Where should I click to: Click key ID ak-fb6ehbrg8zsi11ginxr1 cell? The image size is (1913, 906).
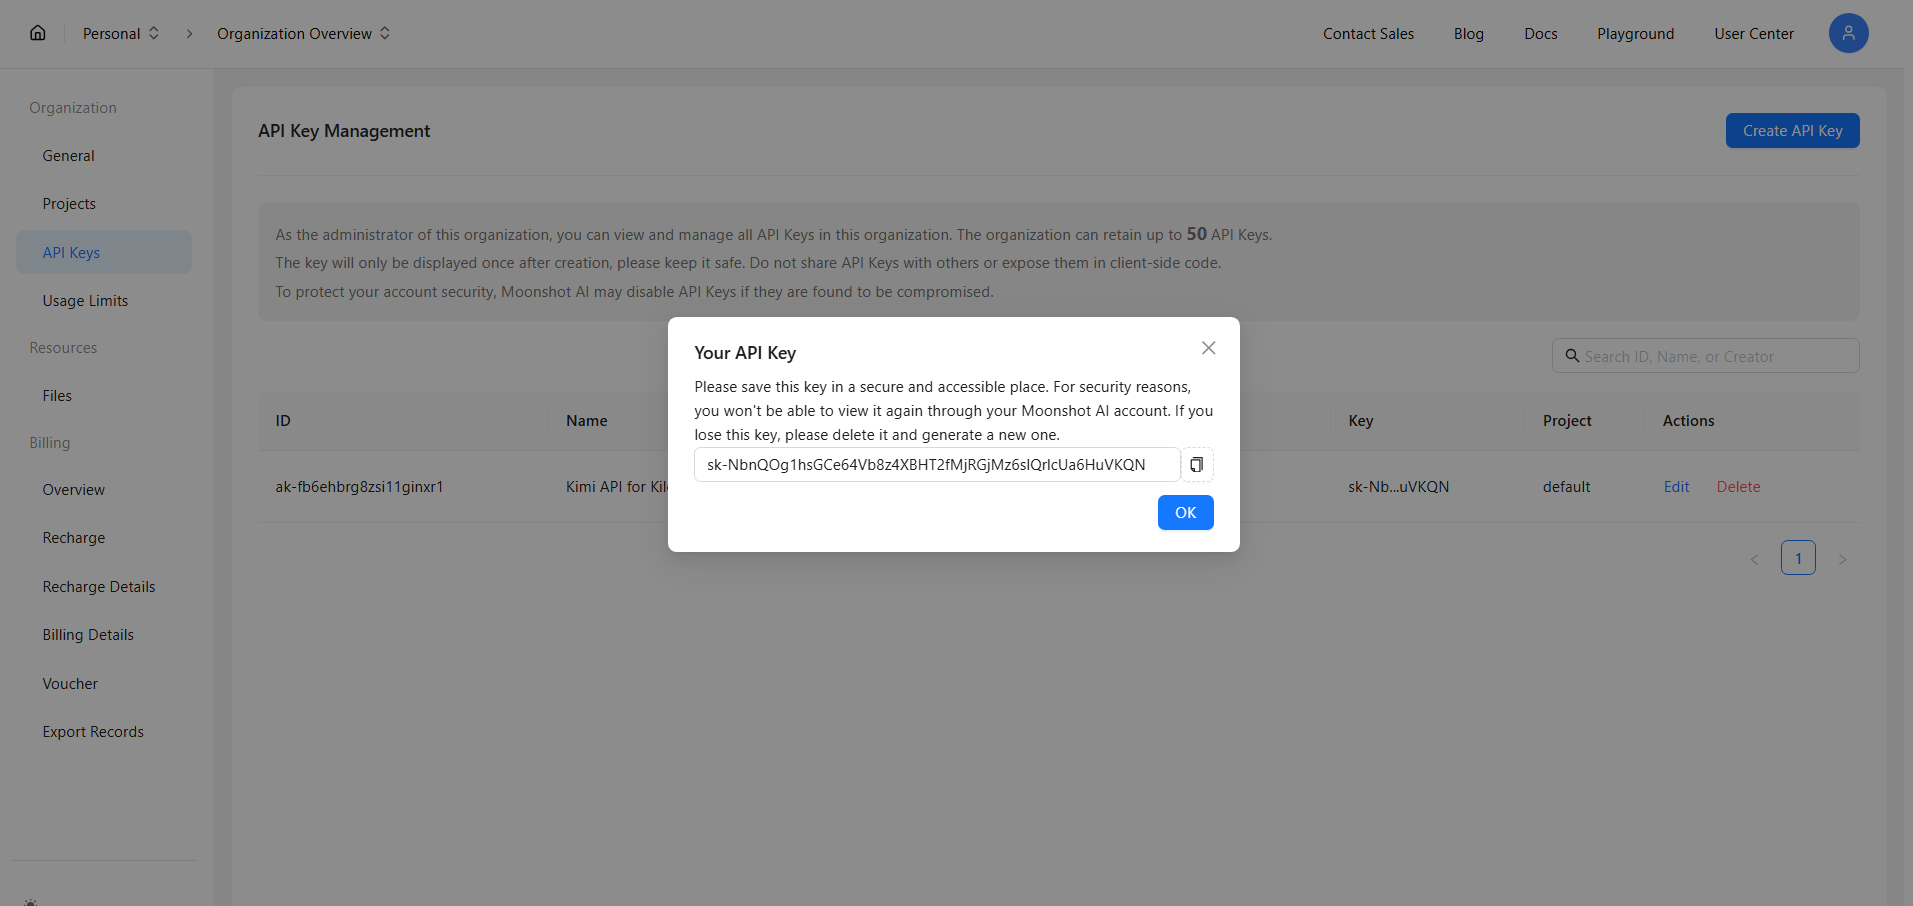pyautogui.click(x=359, y=487)
